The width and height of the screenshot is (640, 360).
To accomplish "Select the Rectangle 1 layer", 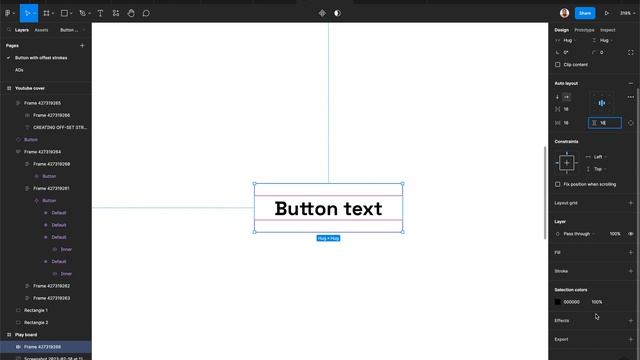I will [x=36, y=310].
